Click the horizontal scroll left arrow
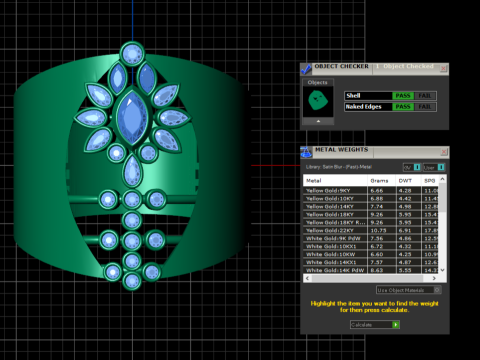 [x=307, y=278]
